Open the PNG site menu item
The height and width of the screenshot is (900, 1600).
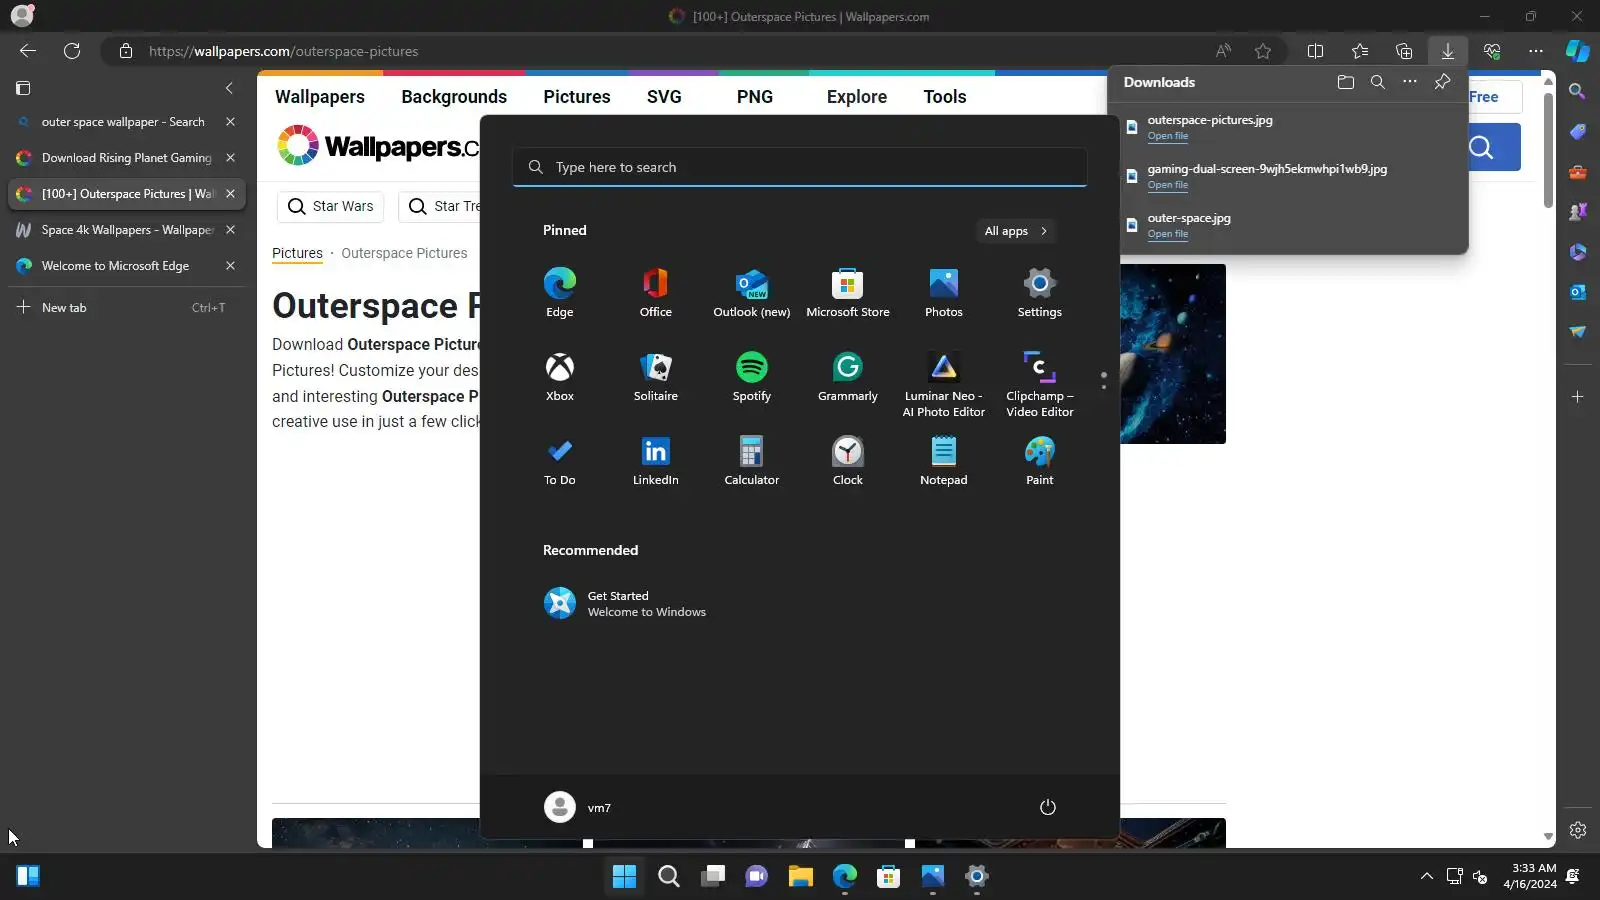click(x=755, y=97)
